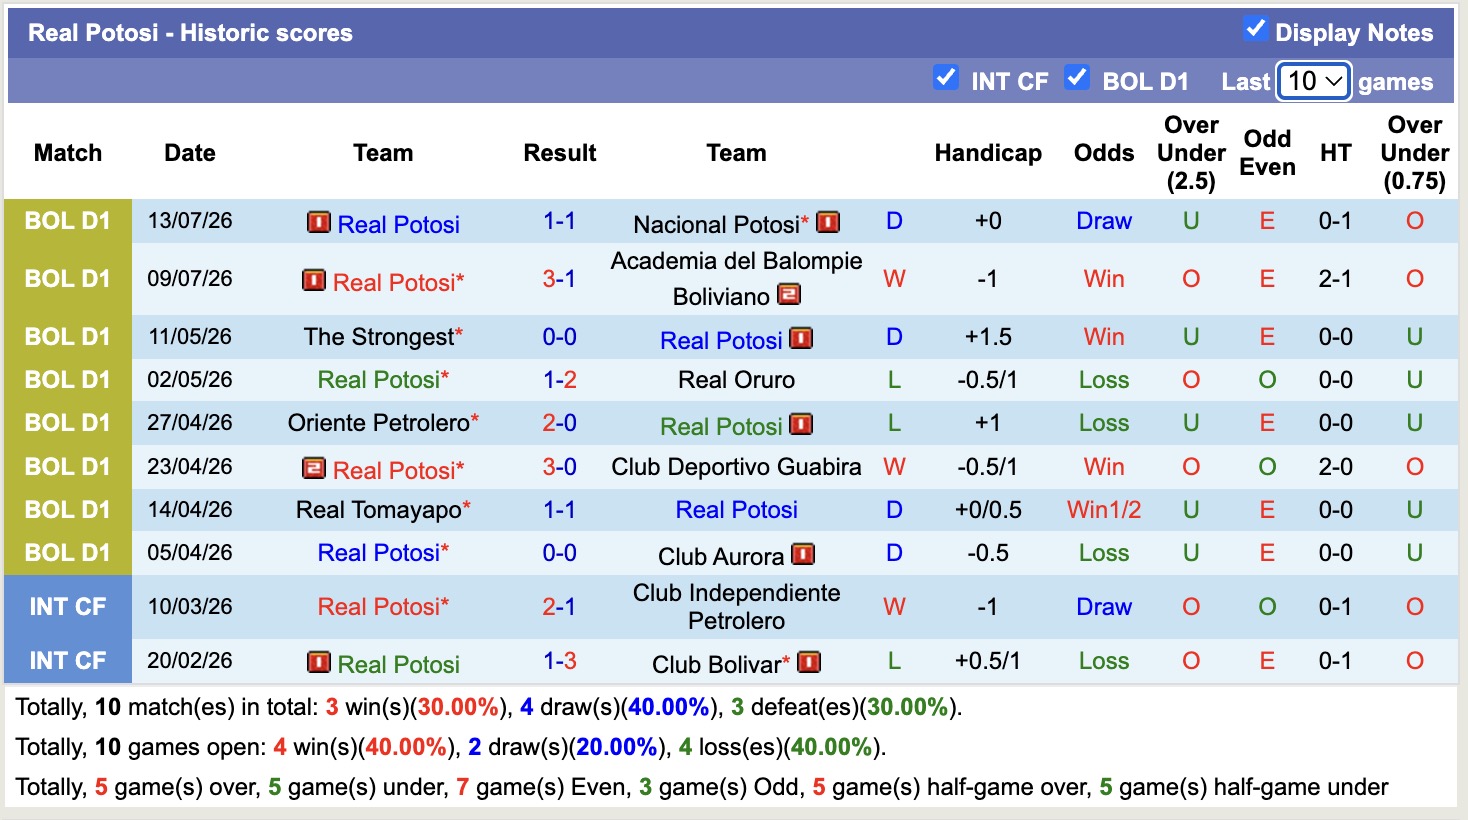Click the two-red-cards icon next to Academia del Balompie Boliviano
The image size is (1468, 820).
[x=789, y=295]
